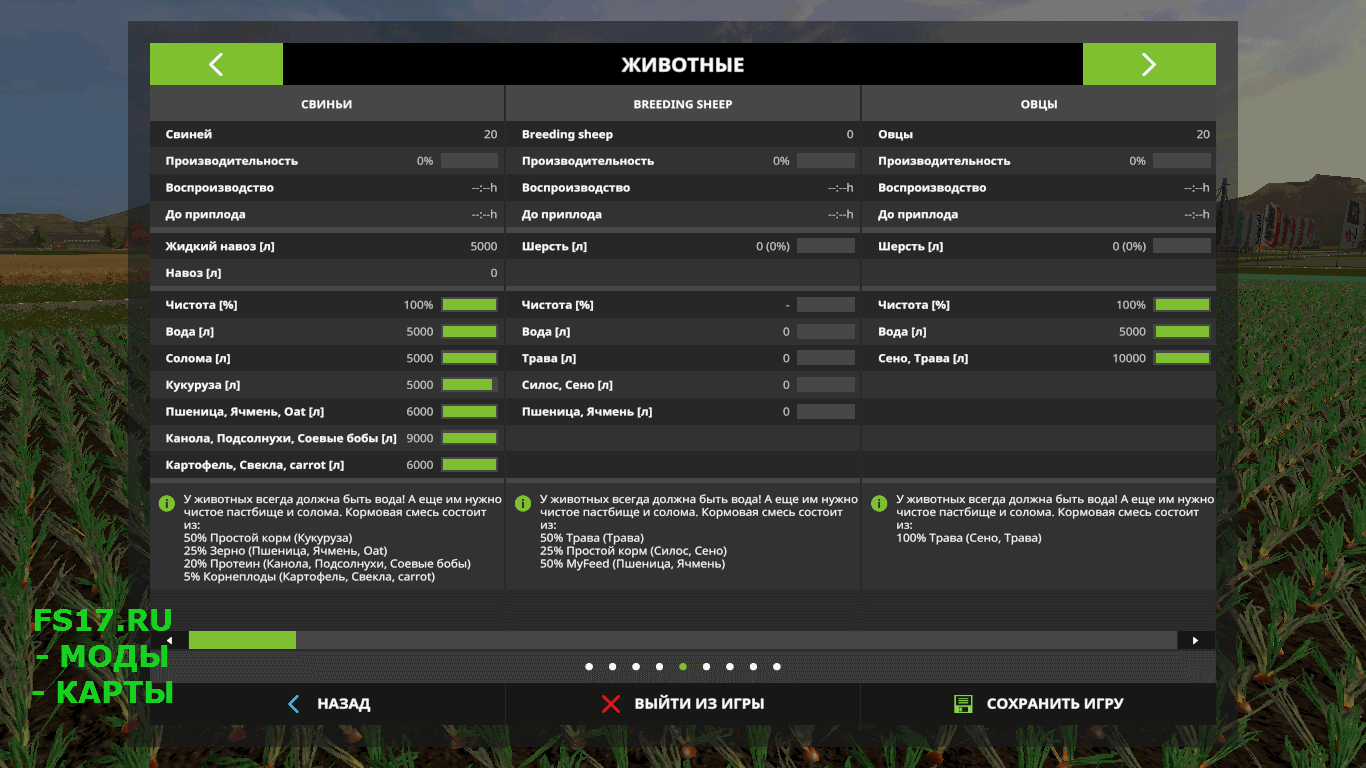Image resolution: width=1366 pixels, height=768 pixels.
Task: Go to previous page with left arrow
Action: pos(216,64)
